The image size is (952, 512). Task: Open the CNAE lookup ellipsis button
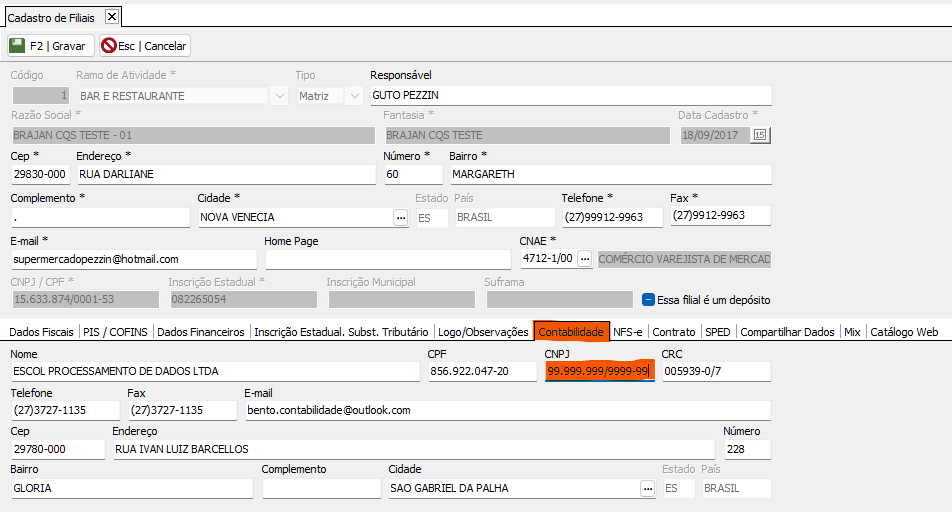coord(585,259)
